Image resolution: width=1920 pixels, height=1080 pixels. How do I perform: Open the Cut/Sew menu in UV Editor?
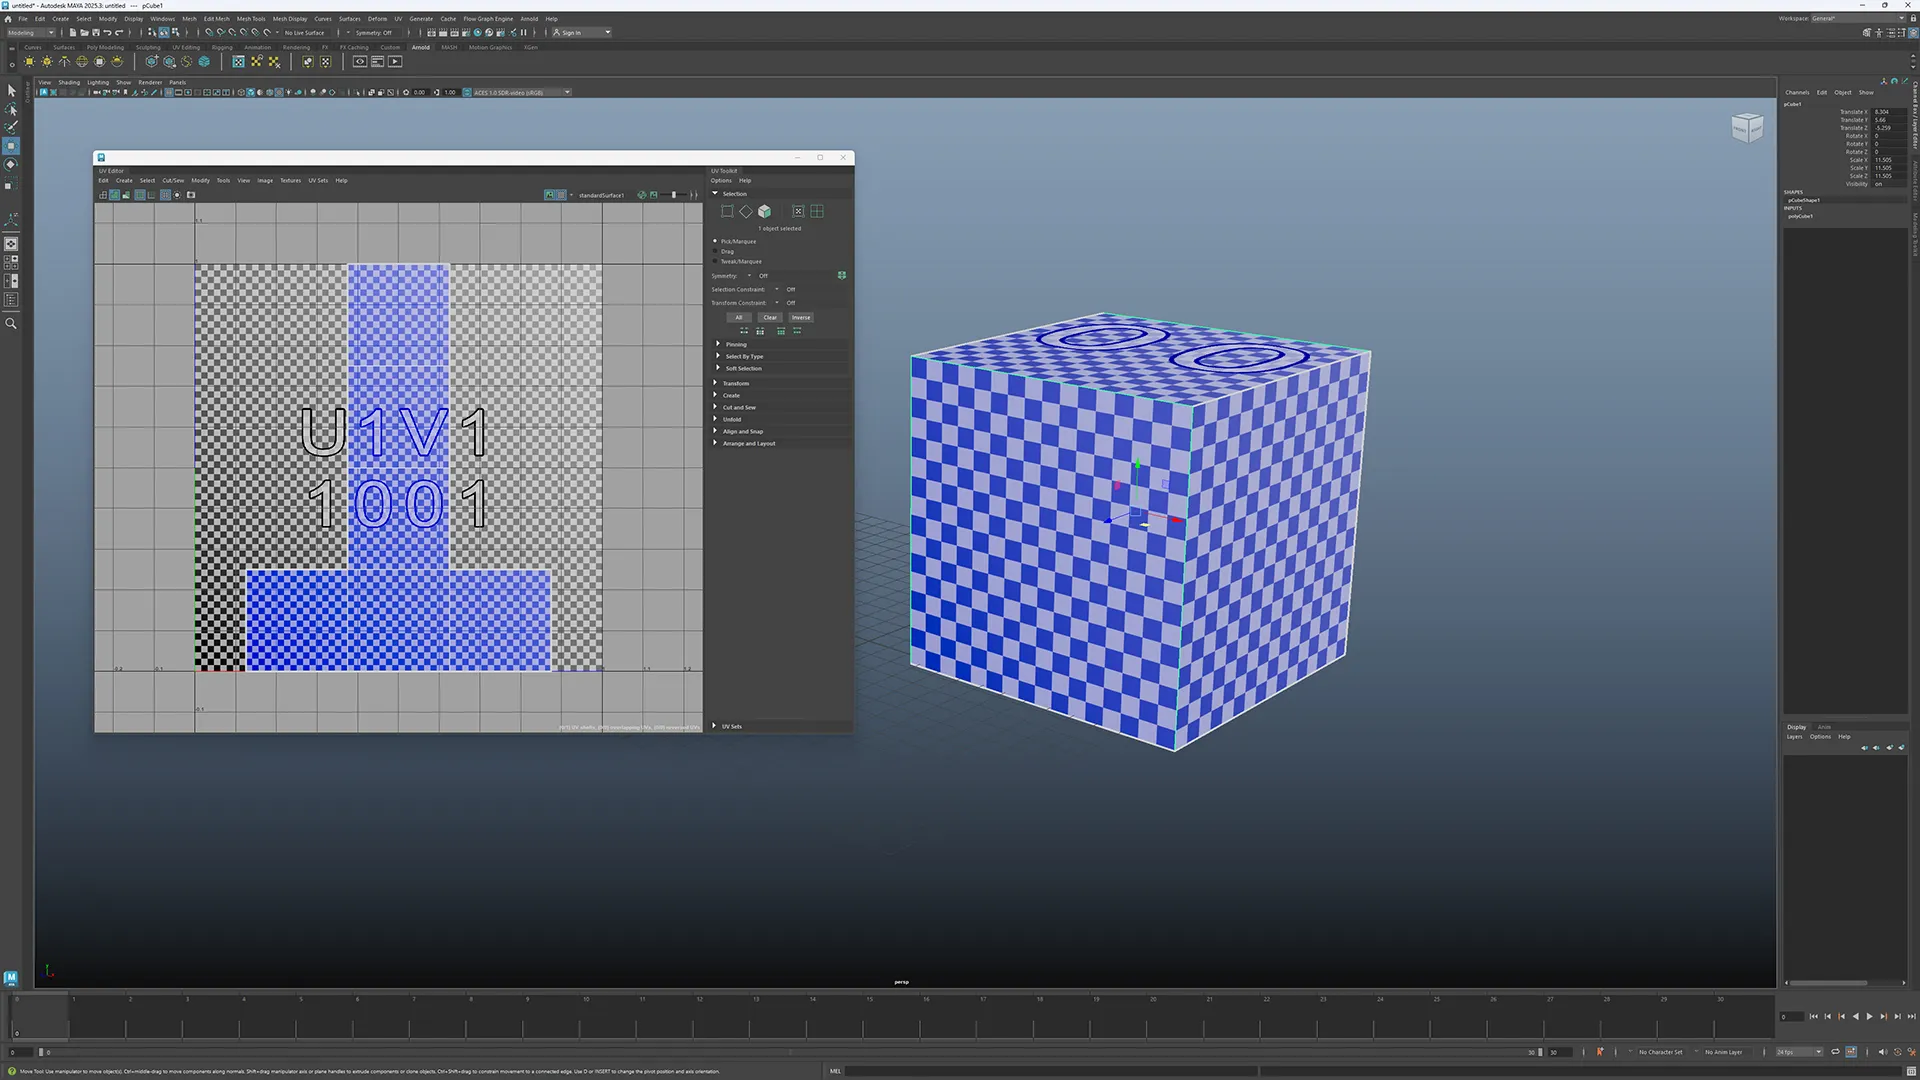(173, 181)
